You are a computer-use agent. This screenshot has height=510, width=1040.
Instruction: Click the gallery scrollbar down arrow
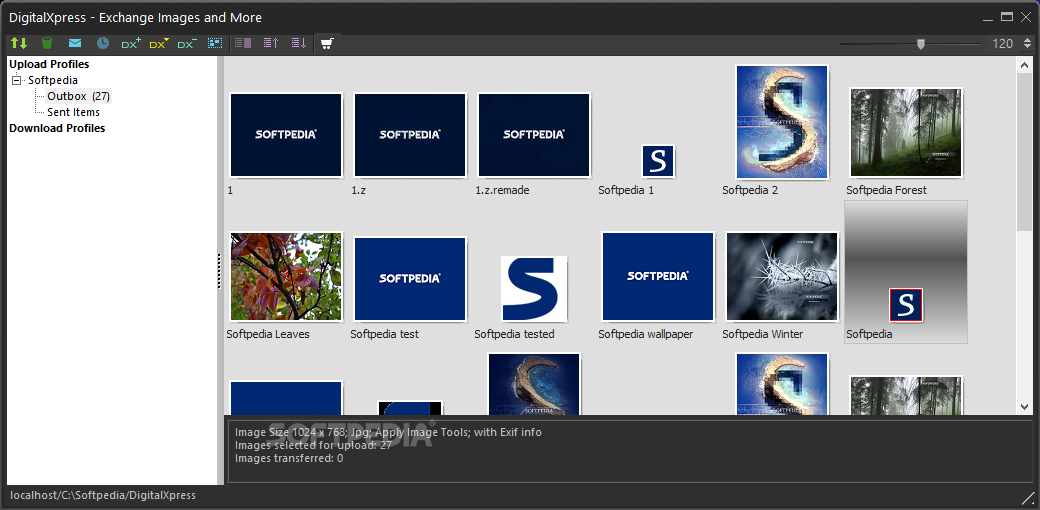click(x=1023, y=407)
